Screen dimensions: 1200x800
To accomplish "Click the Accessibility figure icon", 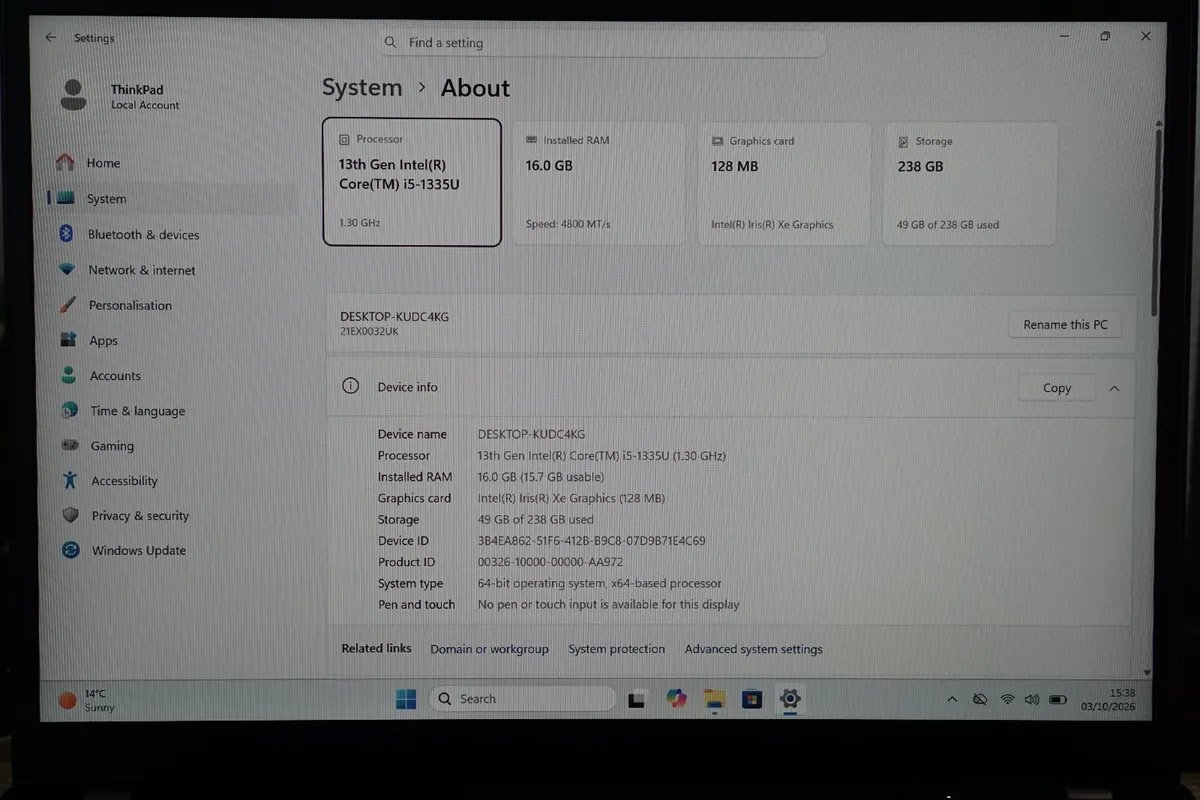I will (69, 480).
